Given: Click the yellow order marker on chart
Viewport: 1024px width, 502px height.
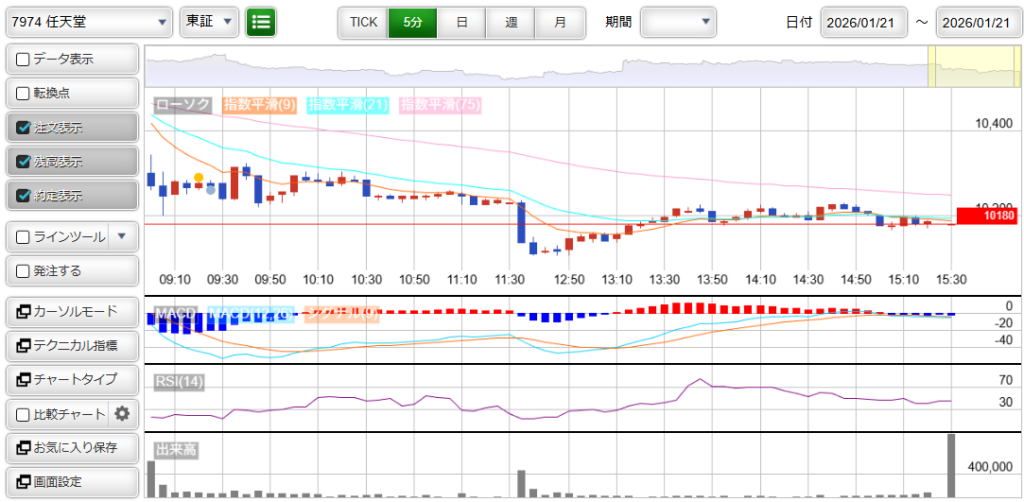Looking at the screenshot, I should [199, 177].
